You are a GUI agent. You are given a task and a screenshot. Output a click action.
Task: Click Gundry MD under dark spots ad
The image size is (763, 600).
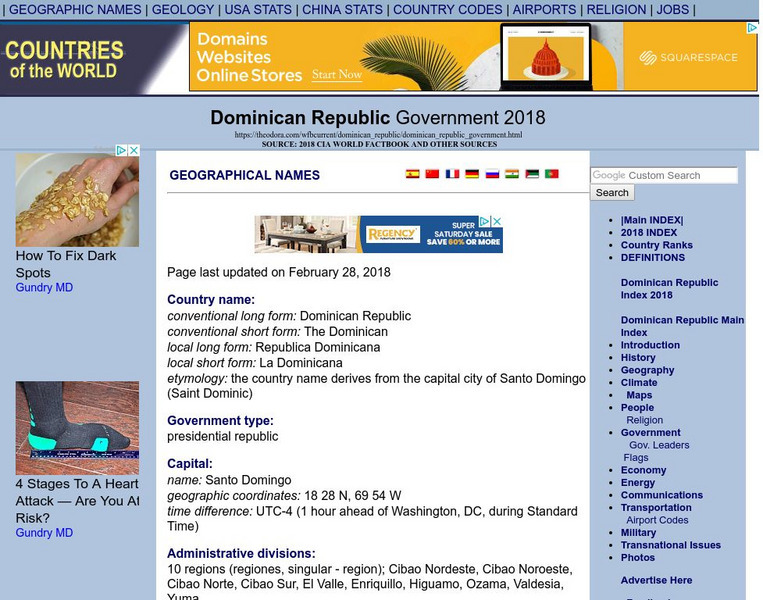[x=44, y=287]
